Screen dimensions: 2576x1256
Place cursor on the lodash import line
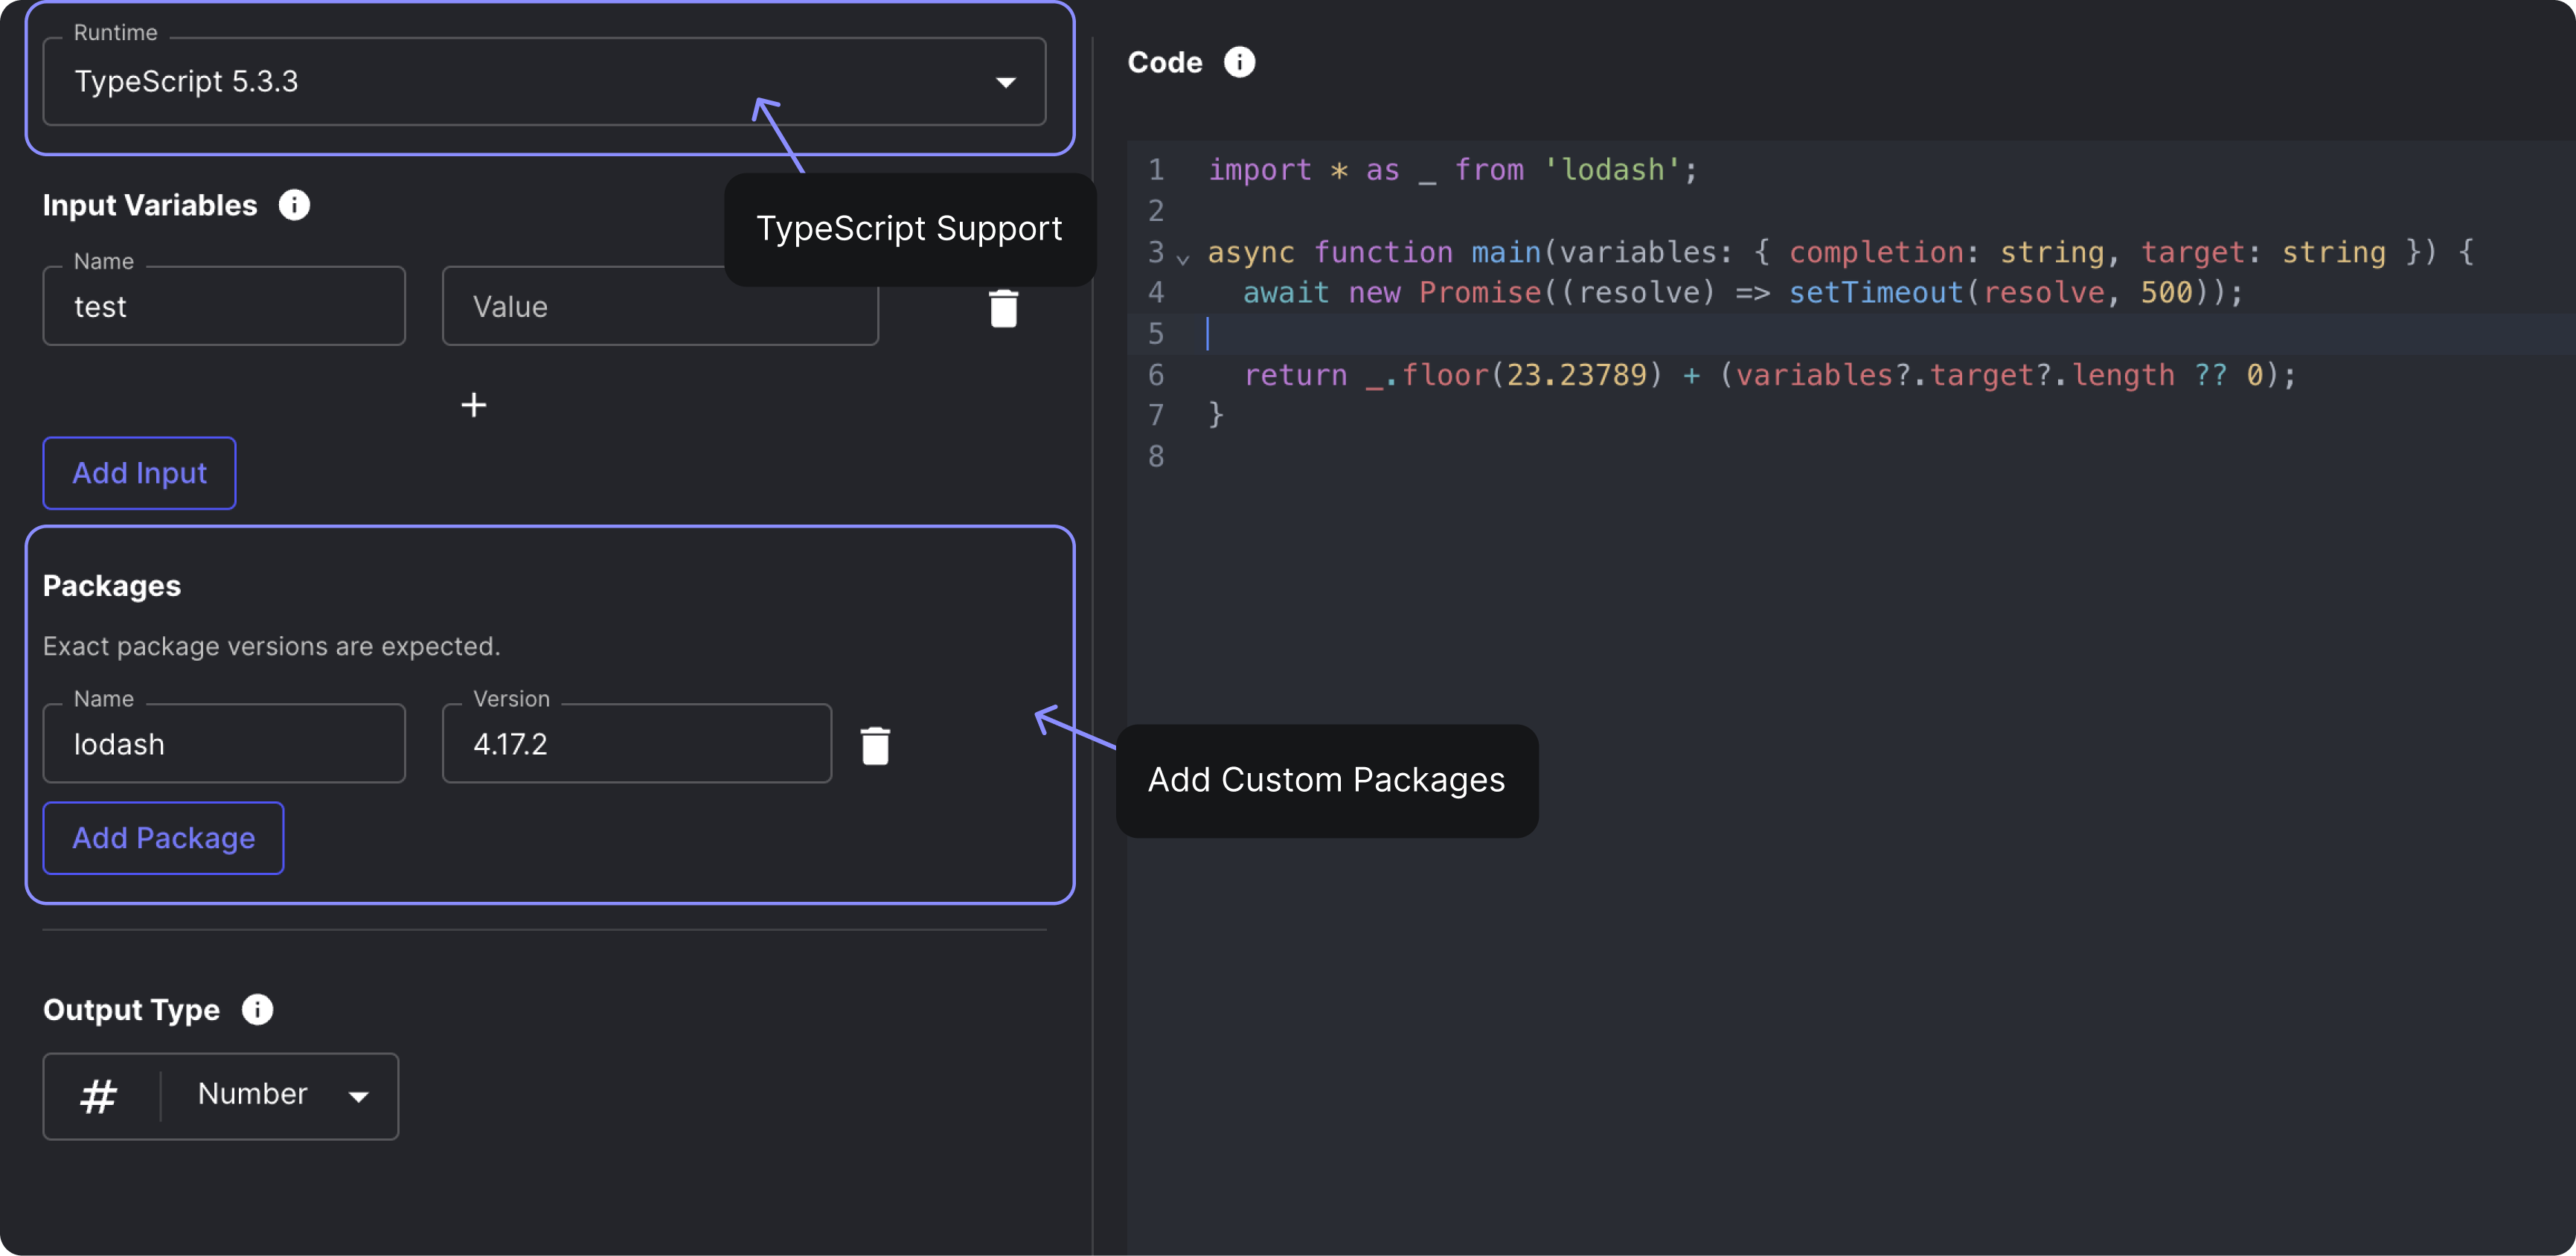[x=1452, y=170]
